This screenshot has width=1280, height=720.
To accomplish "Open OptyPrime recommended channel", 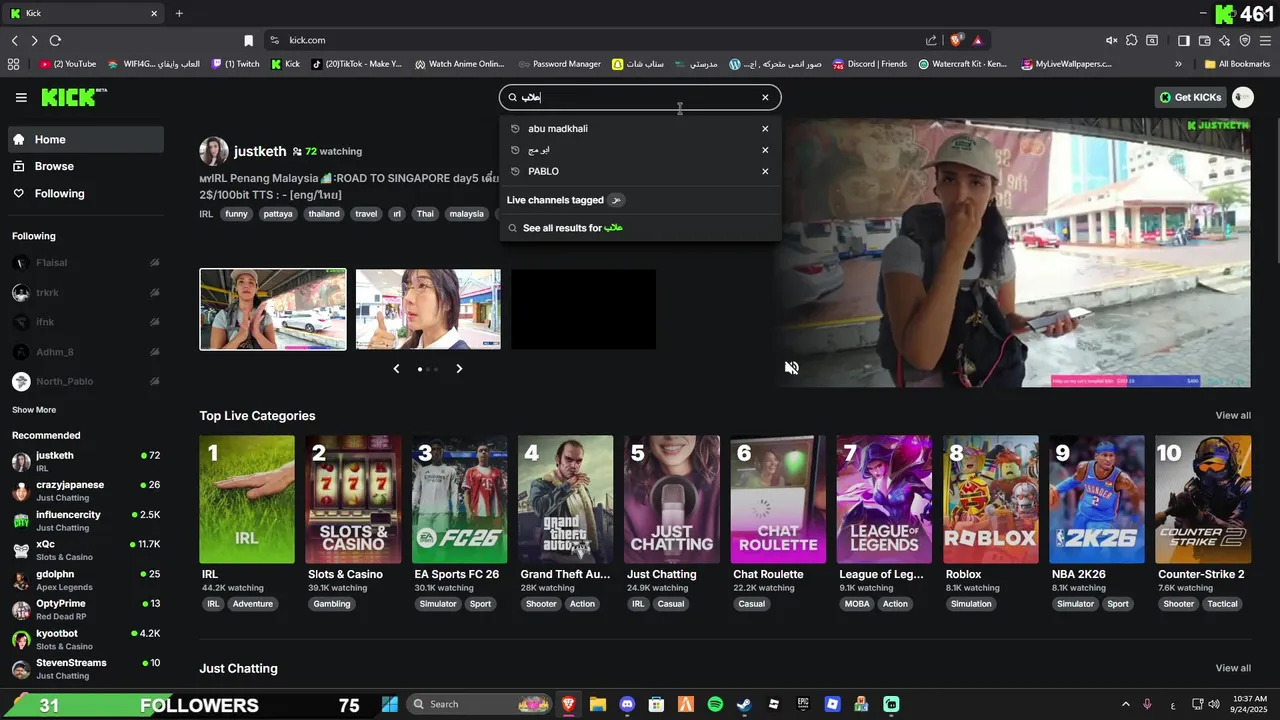I will tap(86, 609).
